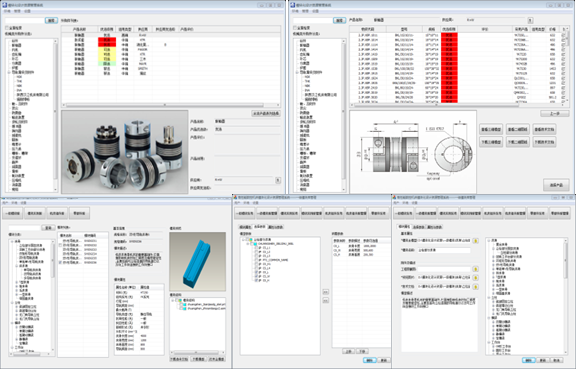
Task: Click the blue 3D guide-rail model preview thumbnail
Action: click(198, 261)
